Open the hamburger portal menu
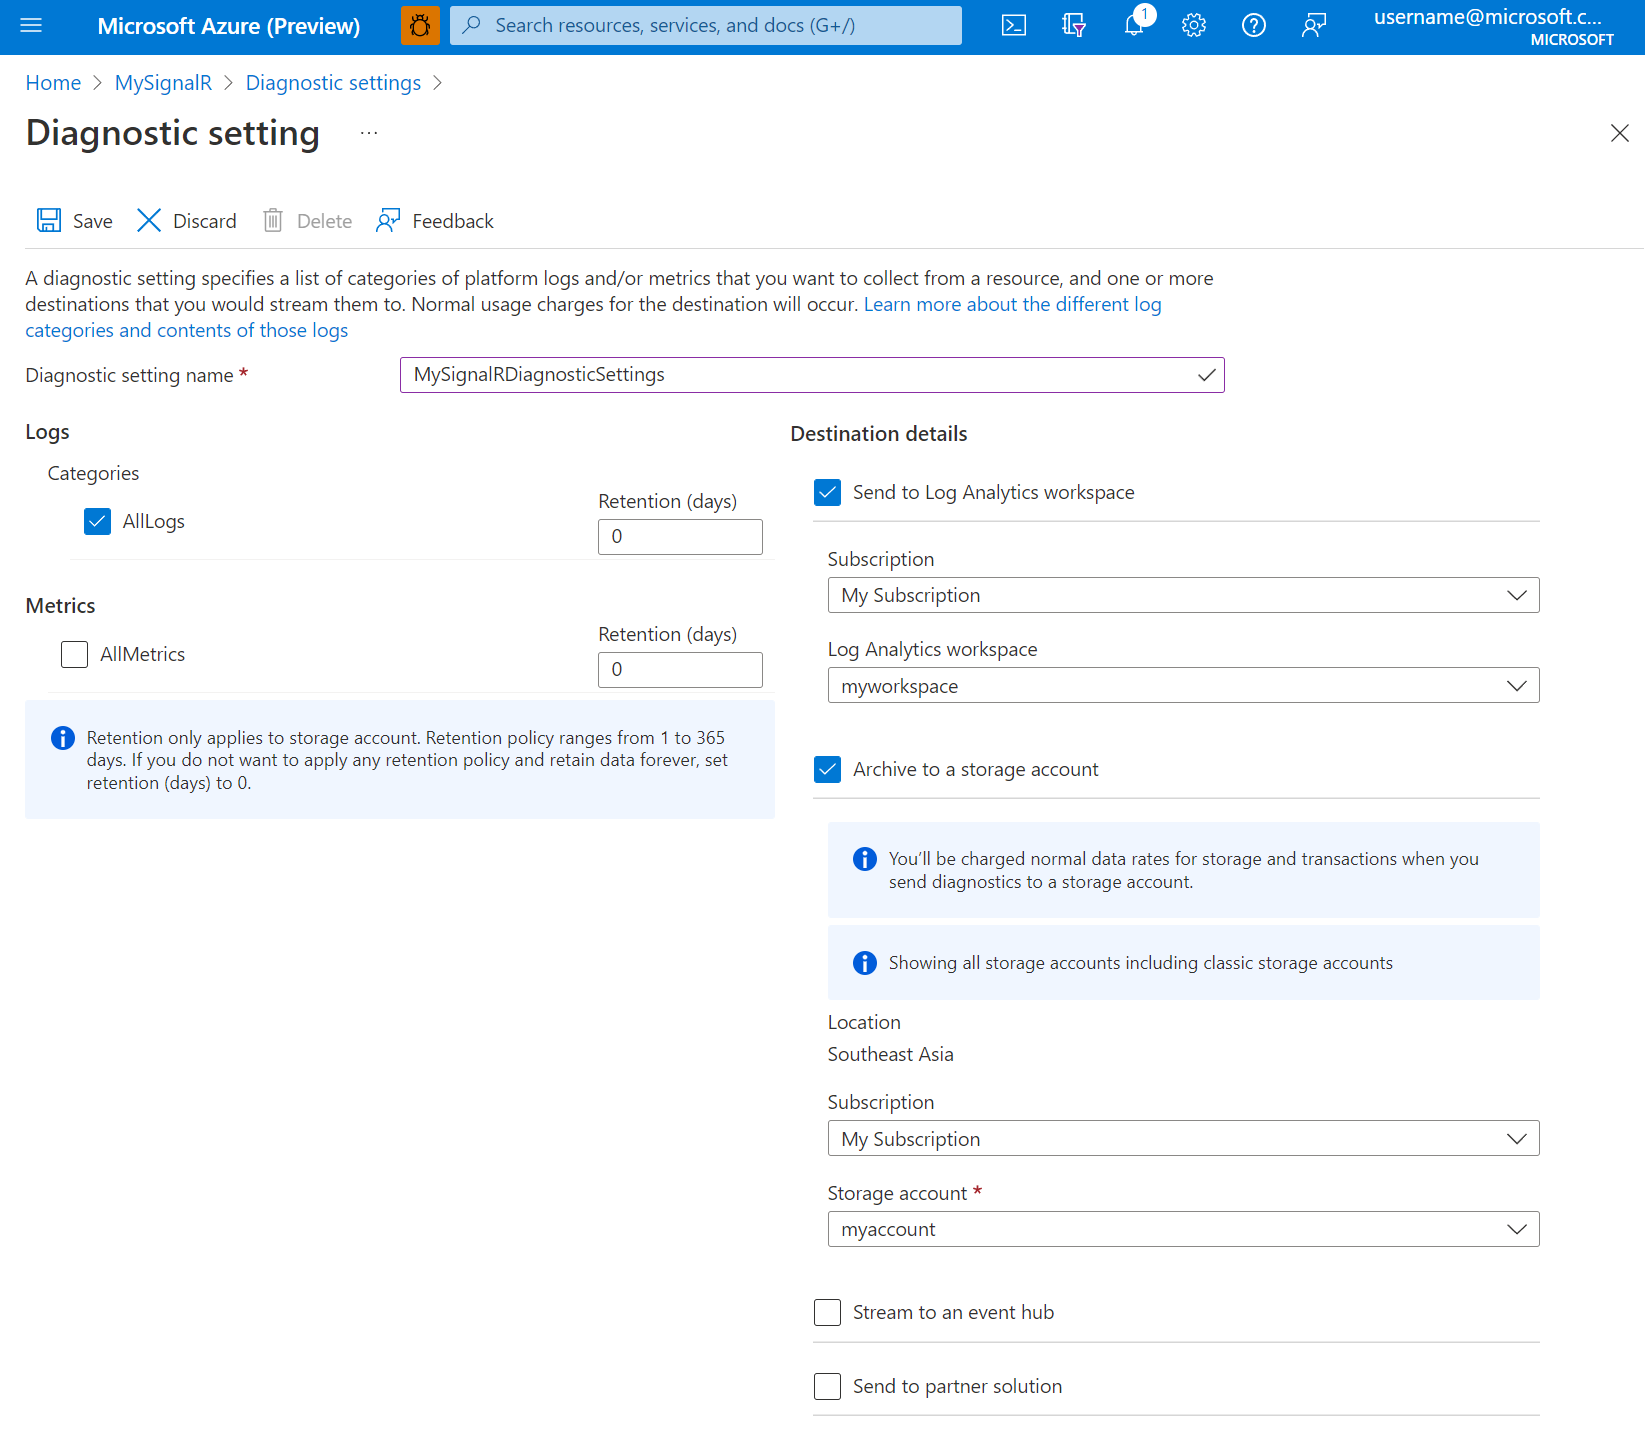The image size is (1645, 1444). click(x=31, y=26)
